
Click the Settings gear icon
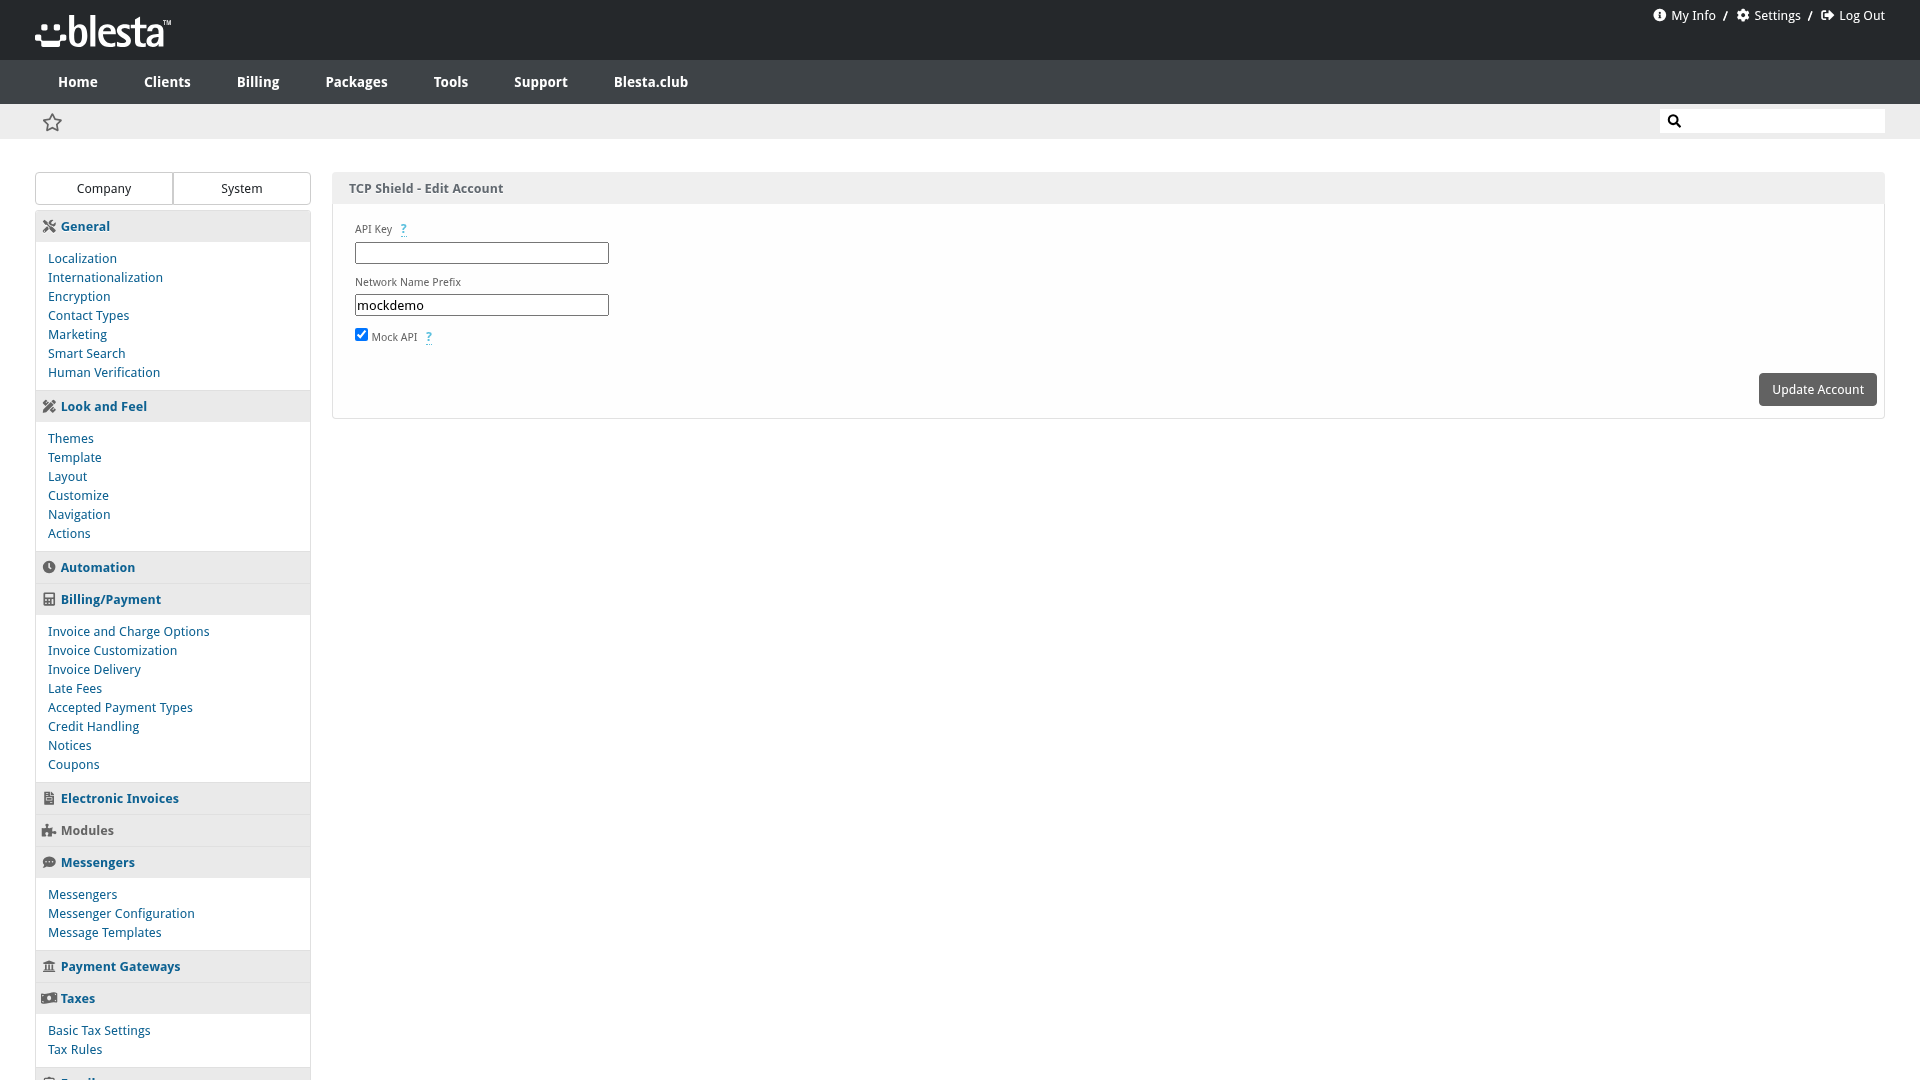[1743, 15]
